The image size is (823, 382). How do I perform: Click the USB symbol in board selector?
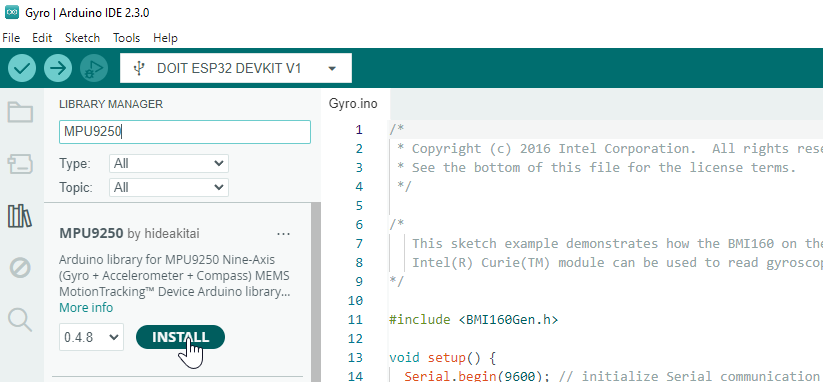[x=139, y=68]
